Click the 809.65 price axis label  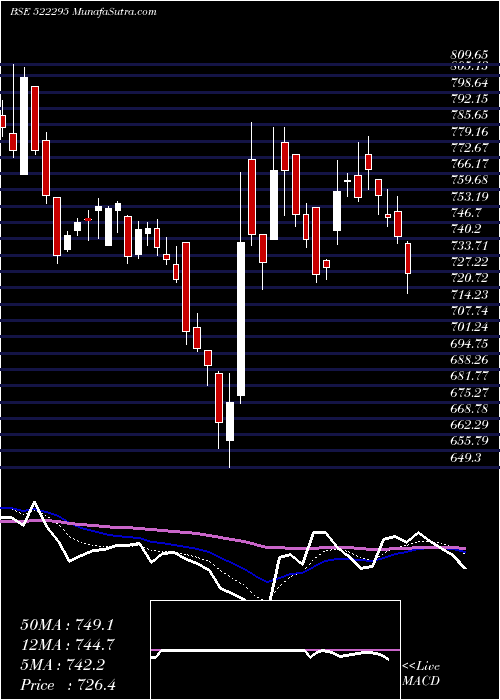[469, 55]
